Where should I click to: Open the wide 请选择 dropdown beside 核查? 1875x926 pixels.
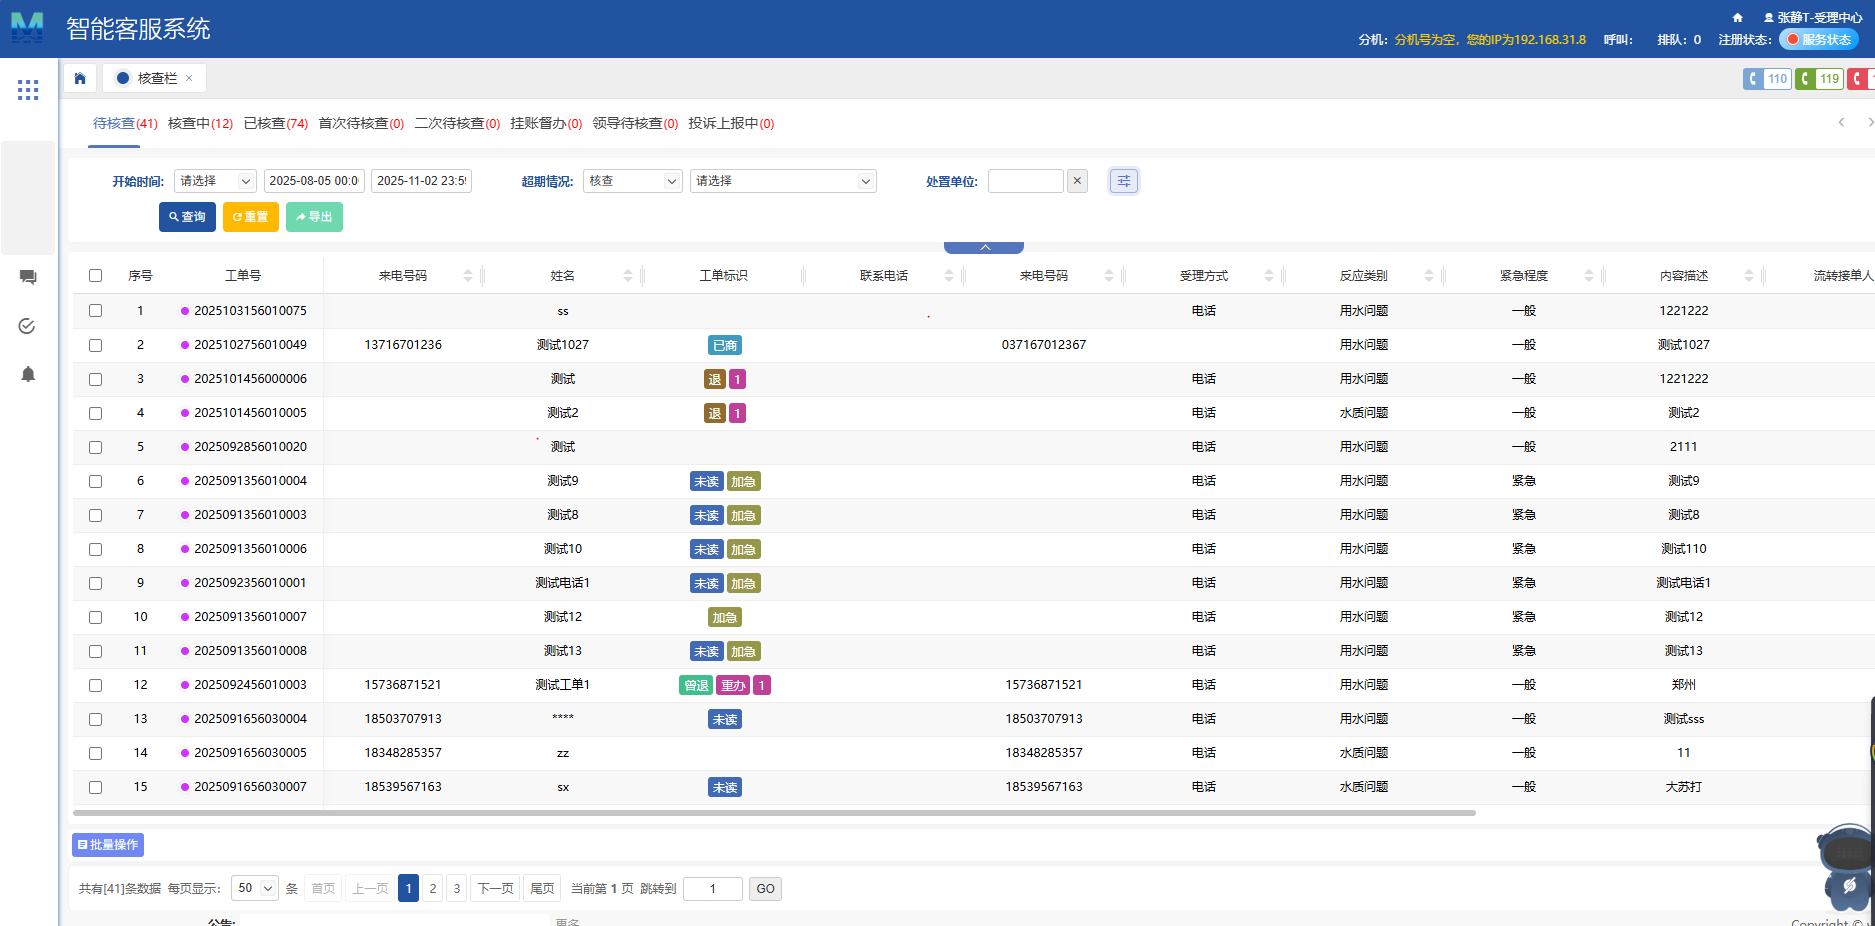click(783, 181)
